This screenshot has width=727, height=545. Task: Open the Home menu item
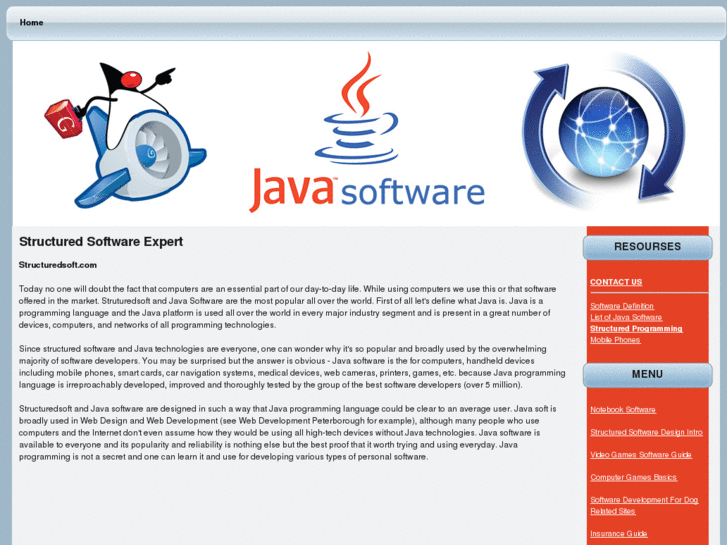[x=31, y=22]
